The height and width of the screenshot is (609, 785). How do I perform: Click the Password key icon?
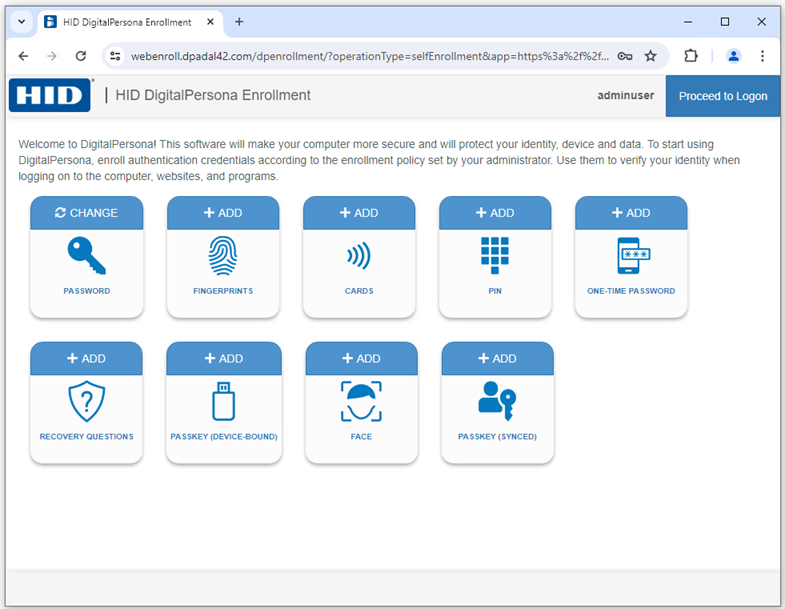coord(86,256)
